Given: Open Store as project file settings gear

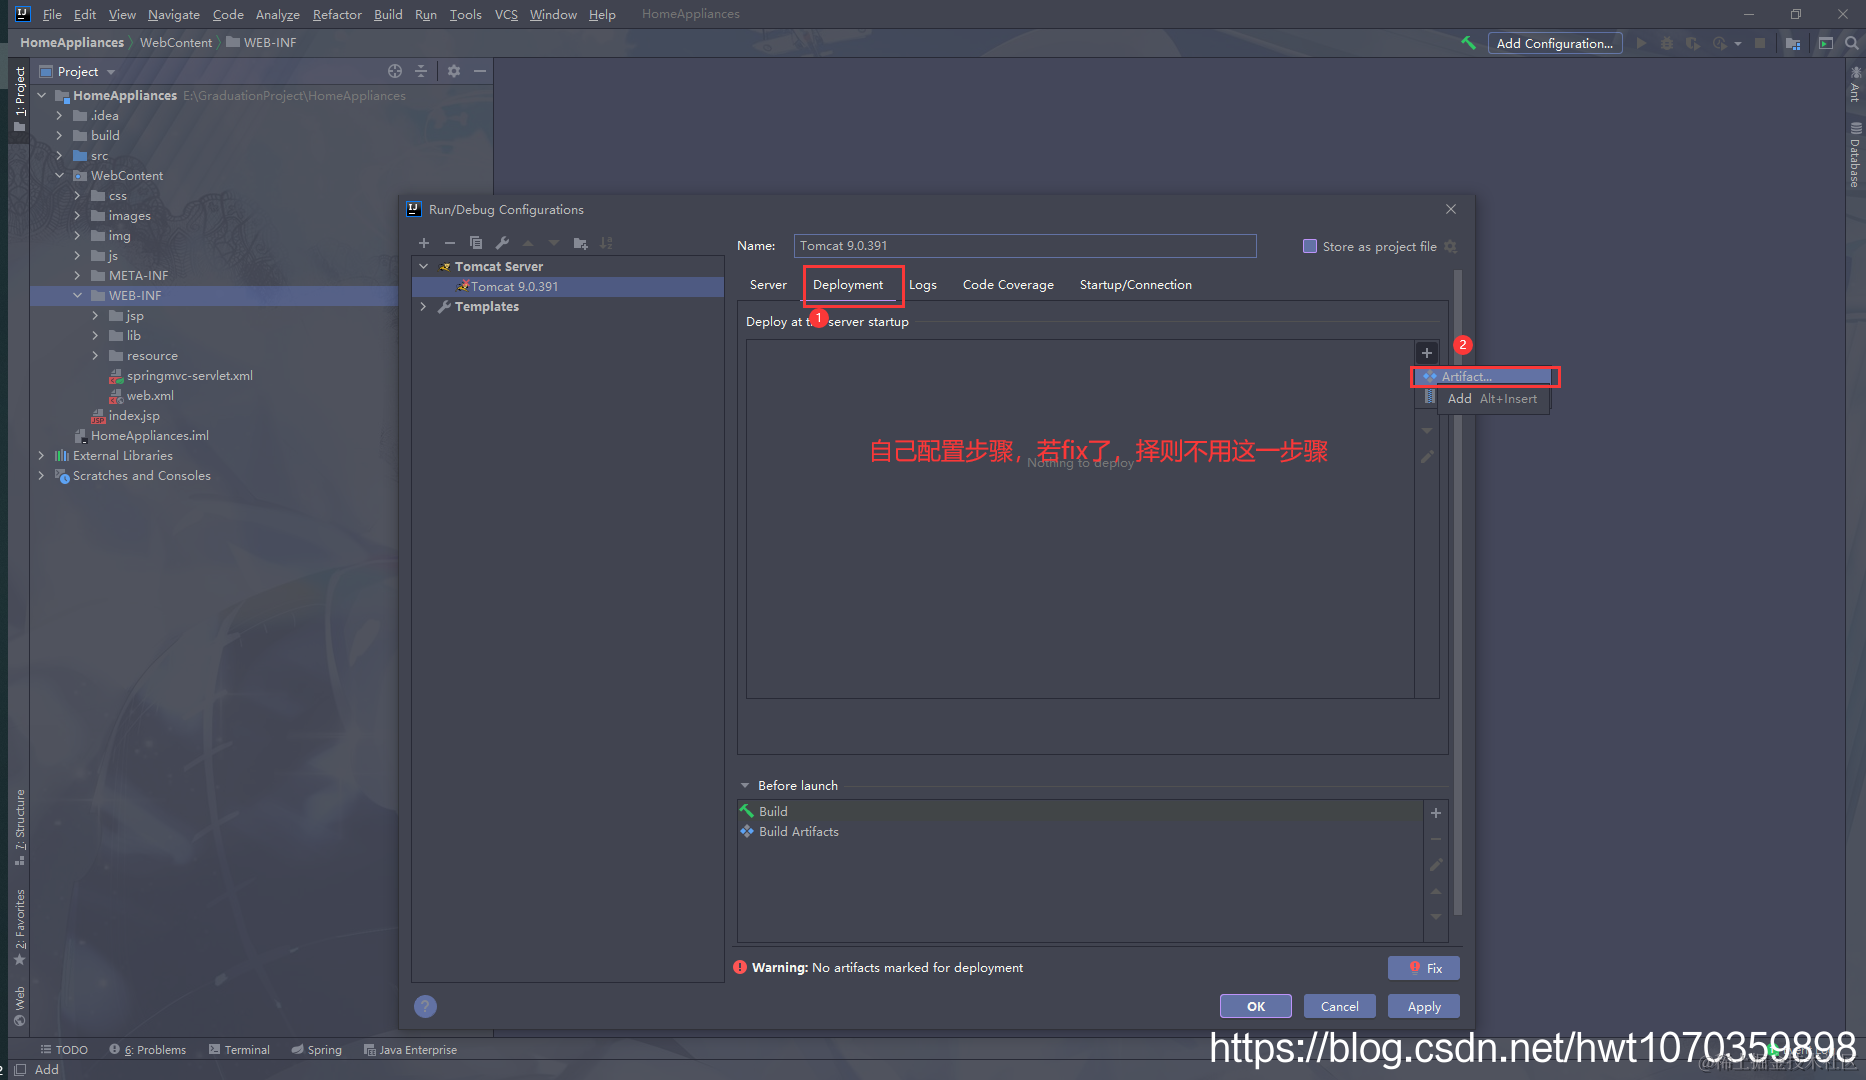Looking at the screenshot, I should pos(1450,246).
